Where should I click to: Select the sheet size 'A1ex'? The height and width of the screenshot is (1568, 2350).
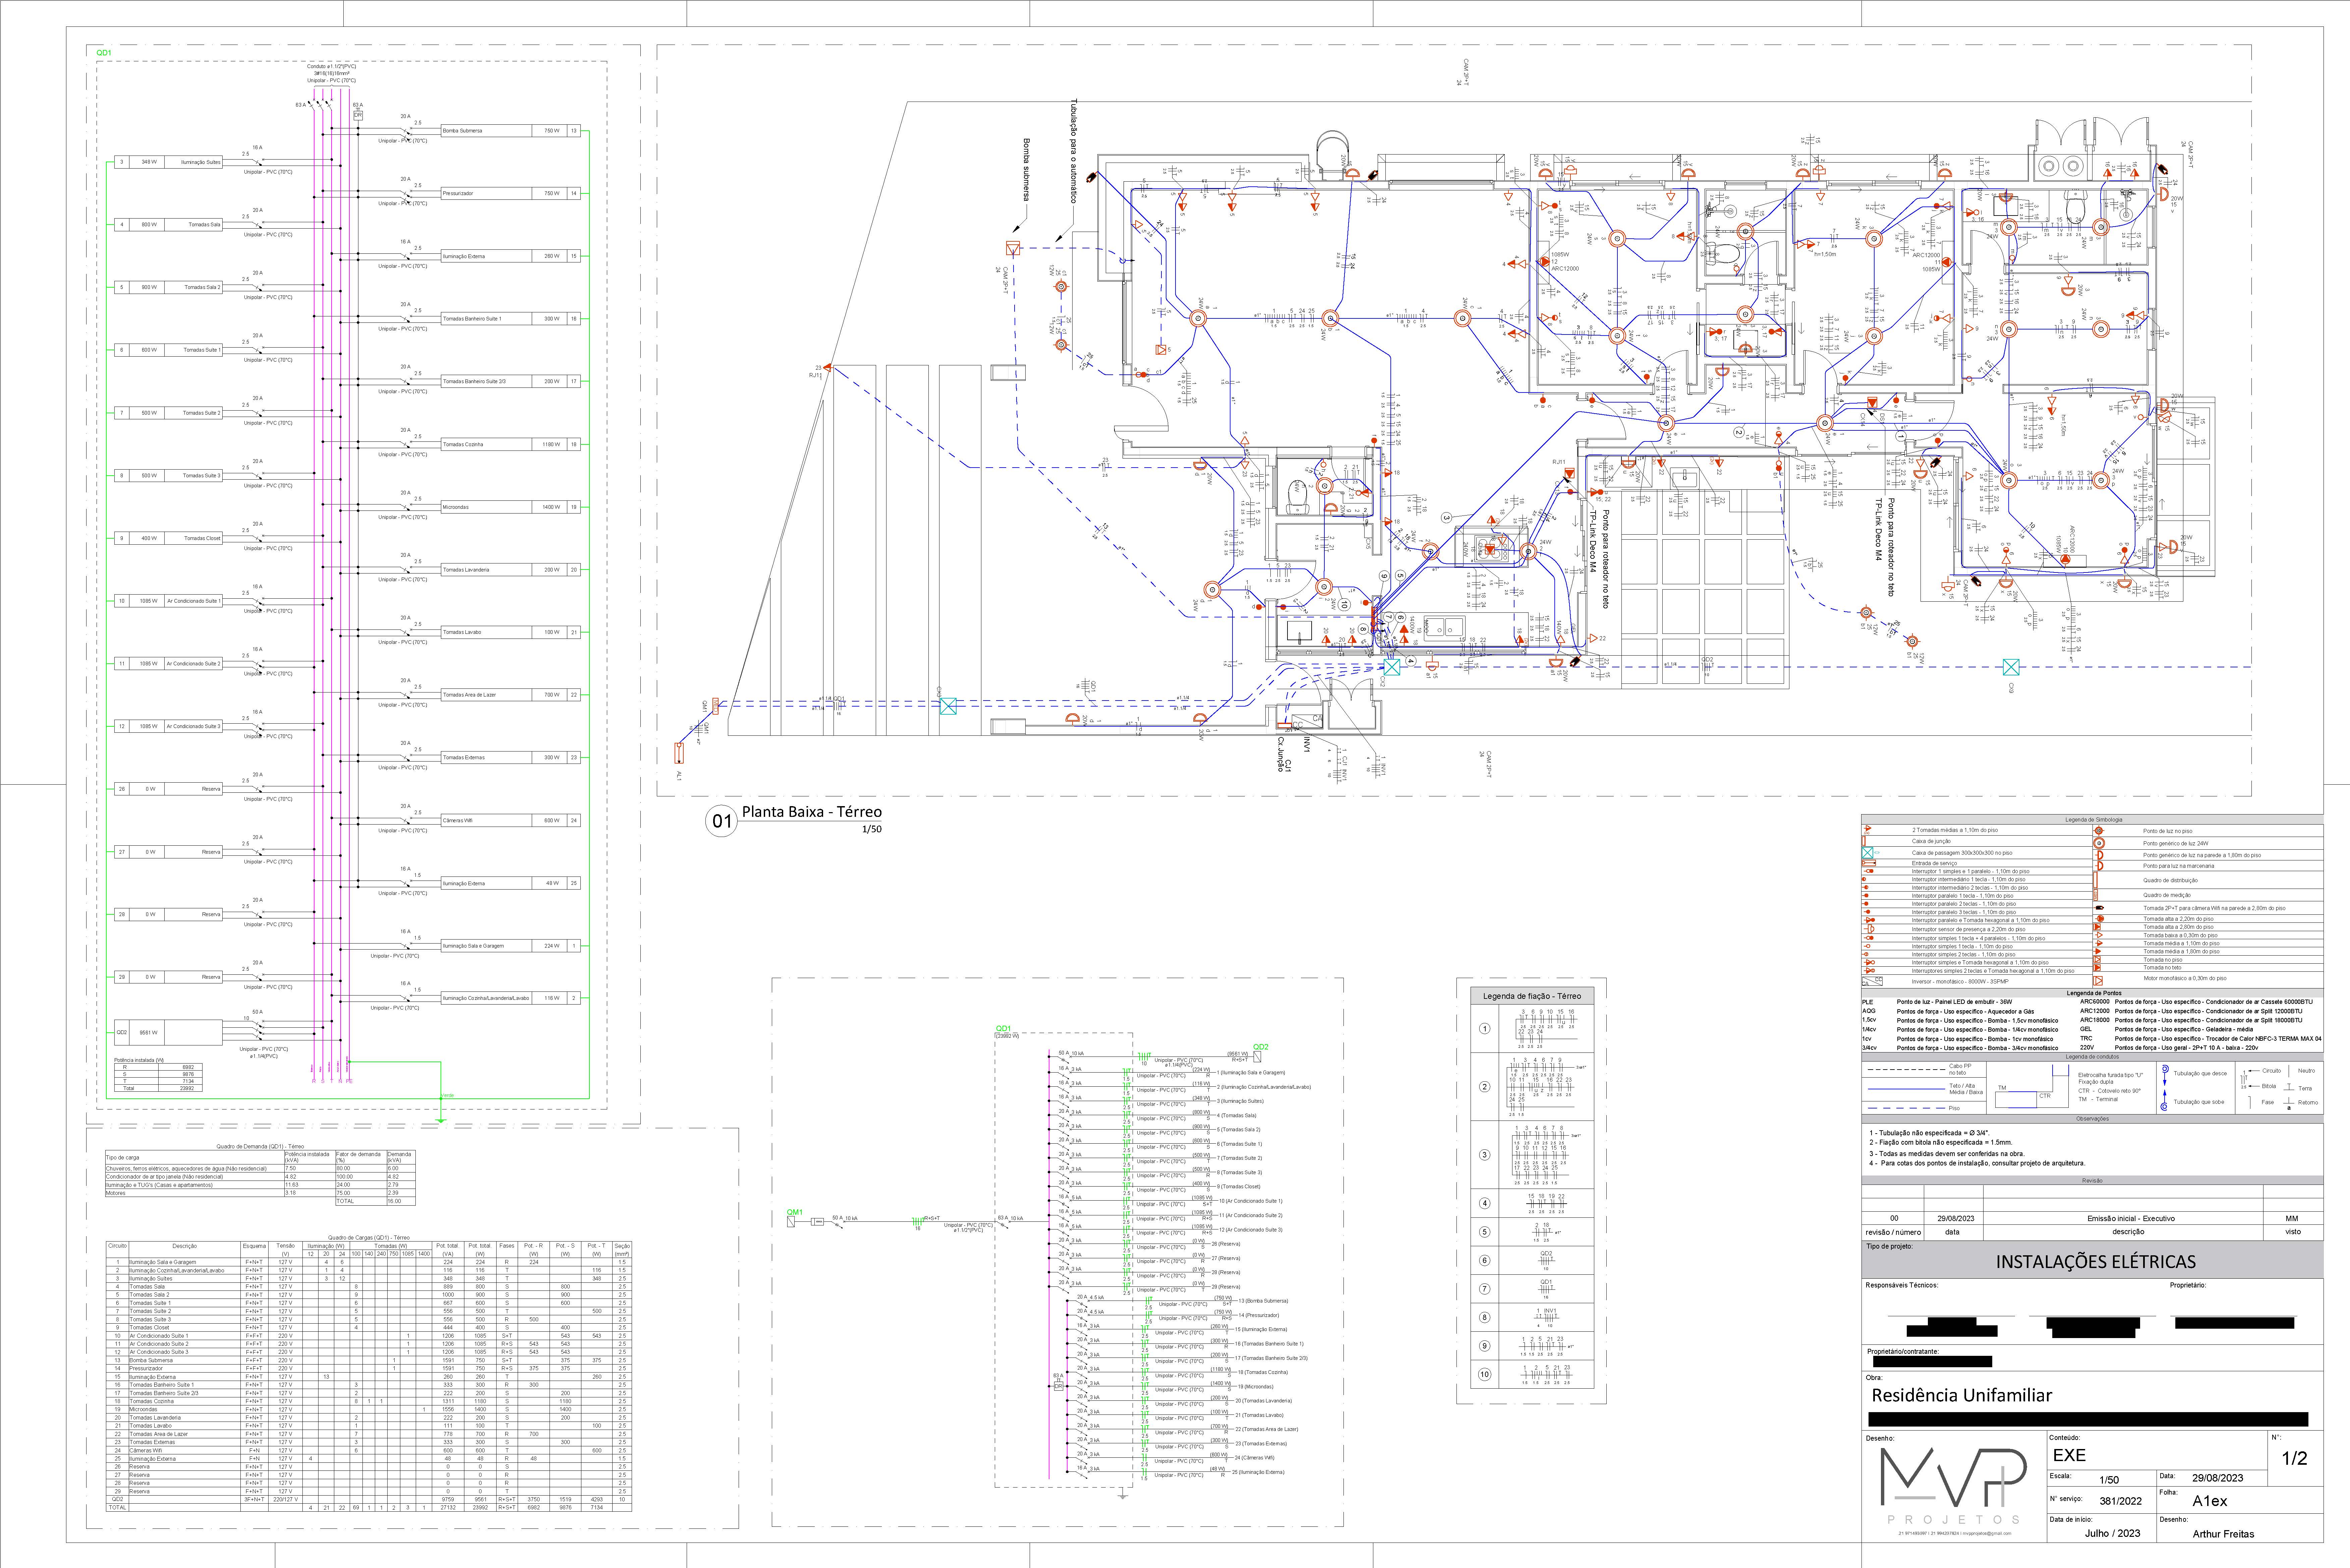[2210, 1501]
